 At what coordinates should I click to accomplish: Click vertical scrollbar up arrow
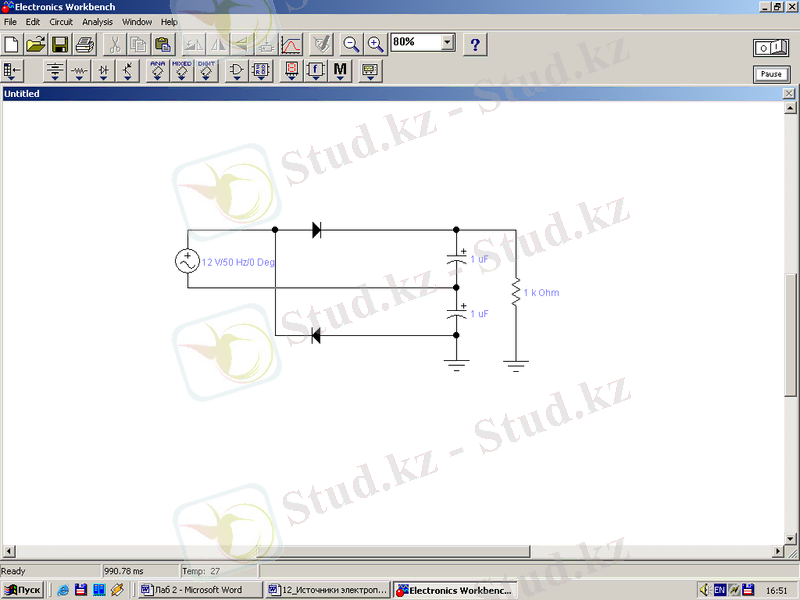point(790,108)
